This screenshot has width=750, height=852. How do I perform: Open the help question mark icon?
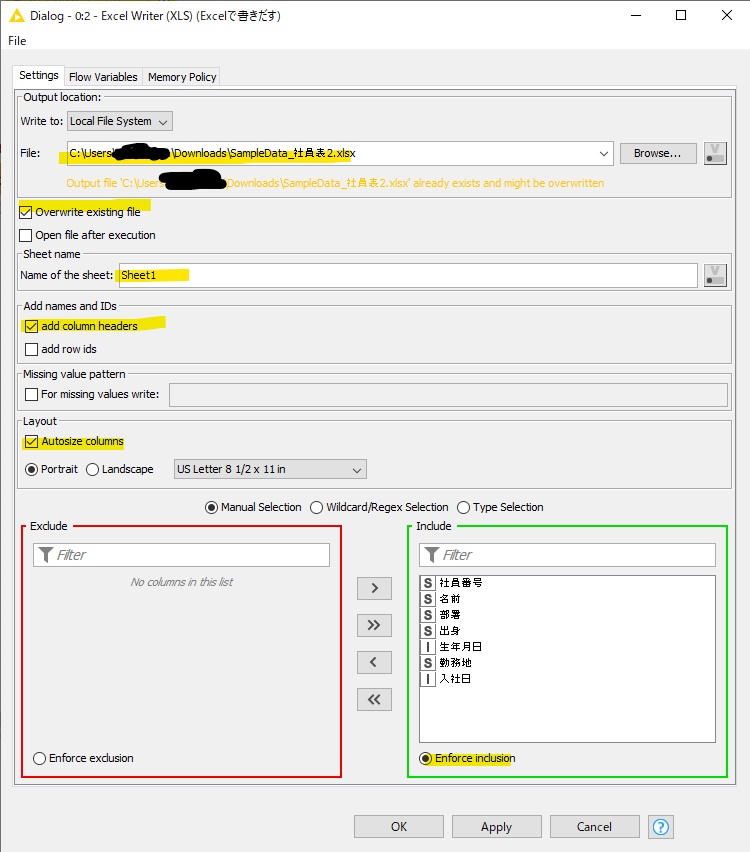point(660,827)
